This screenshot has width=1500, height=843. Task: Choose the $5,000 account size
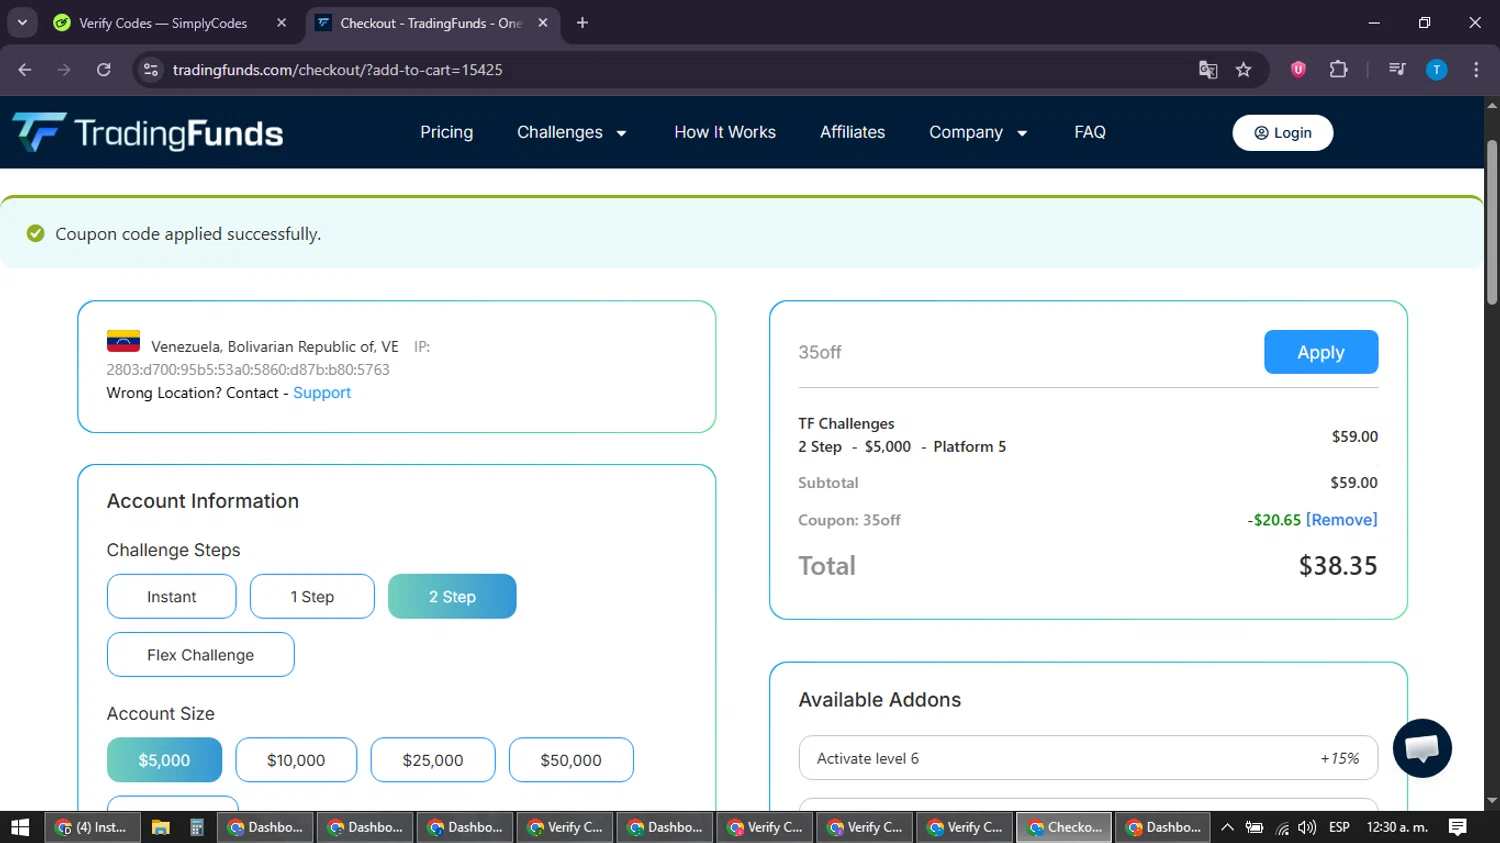[164, 760]
